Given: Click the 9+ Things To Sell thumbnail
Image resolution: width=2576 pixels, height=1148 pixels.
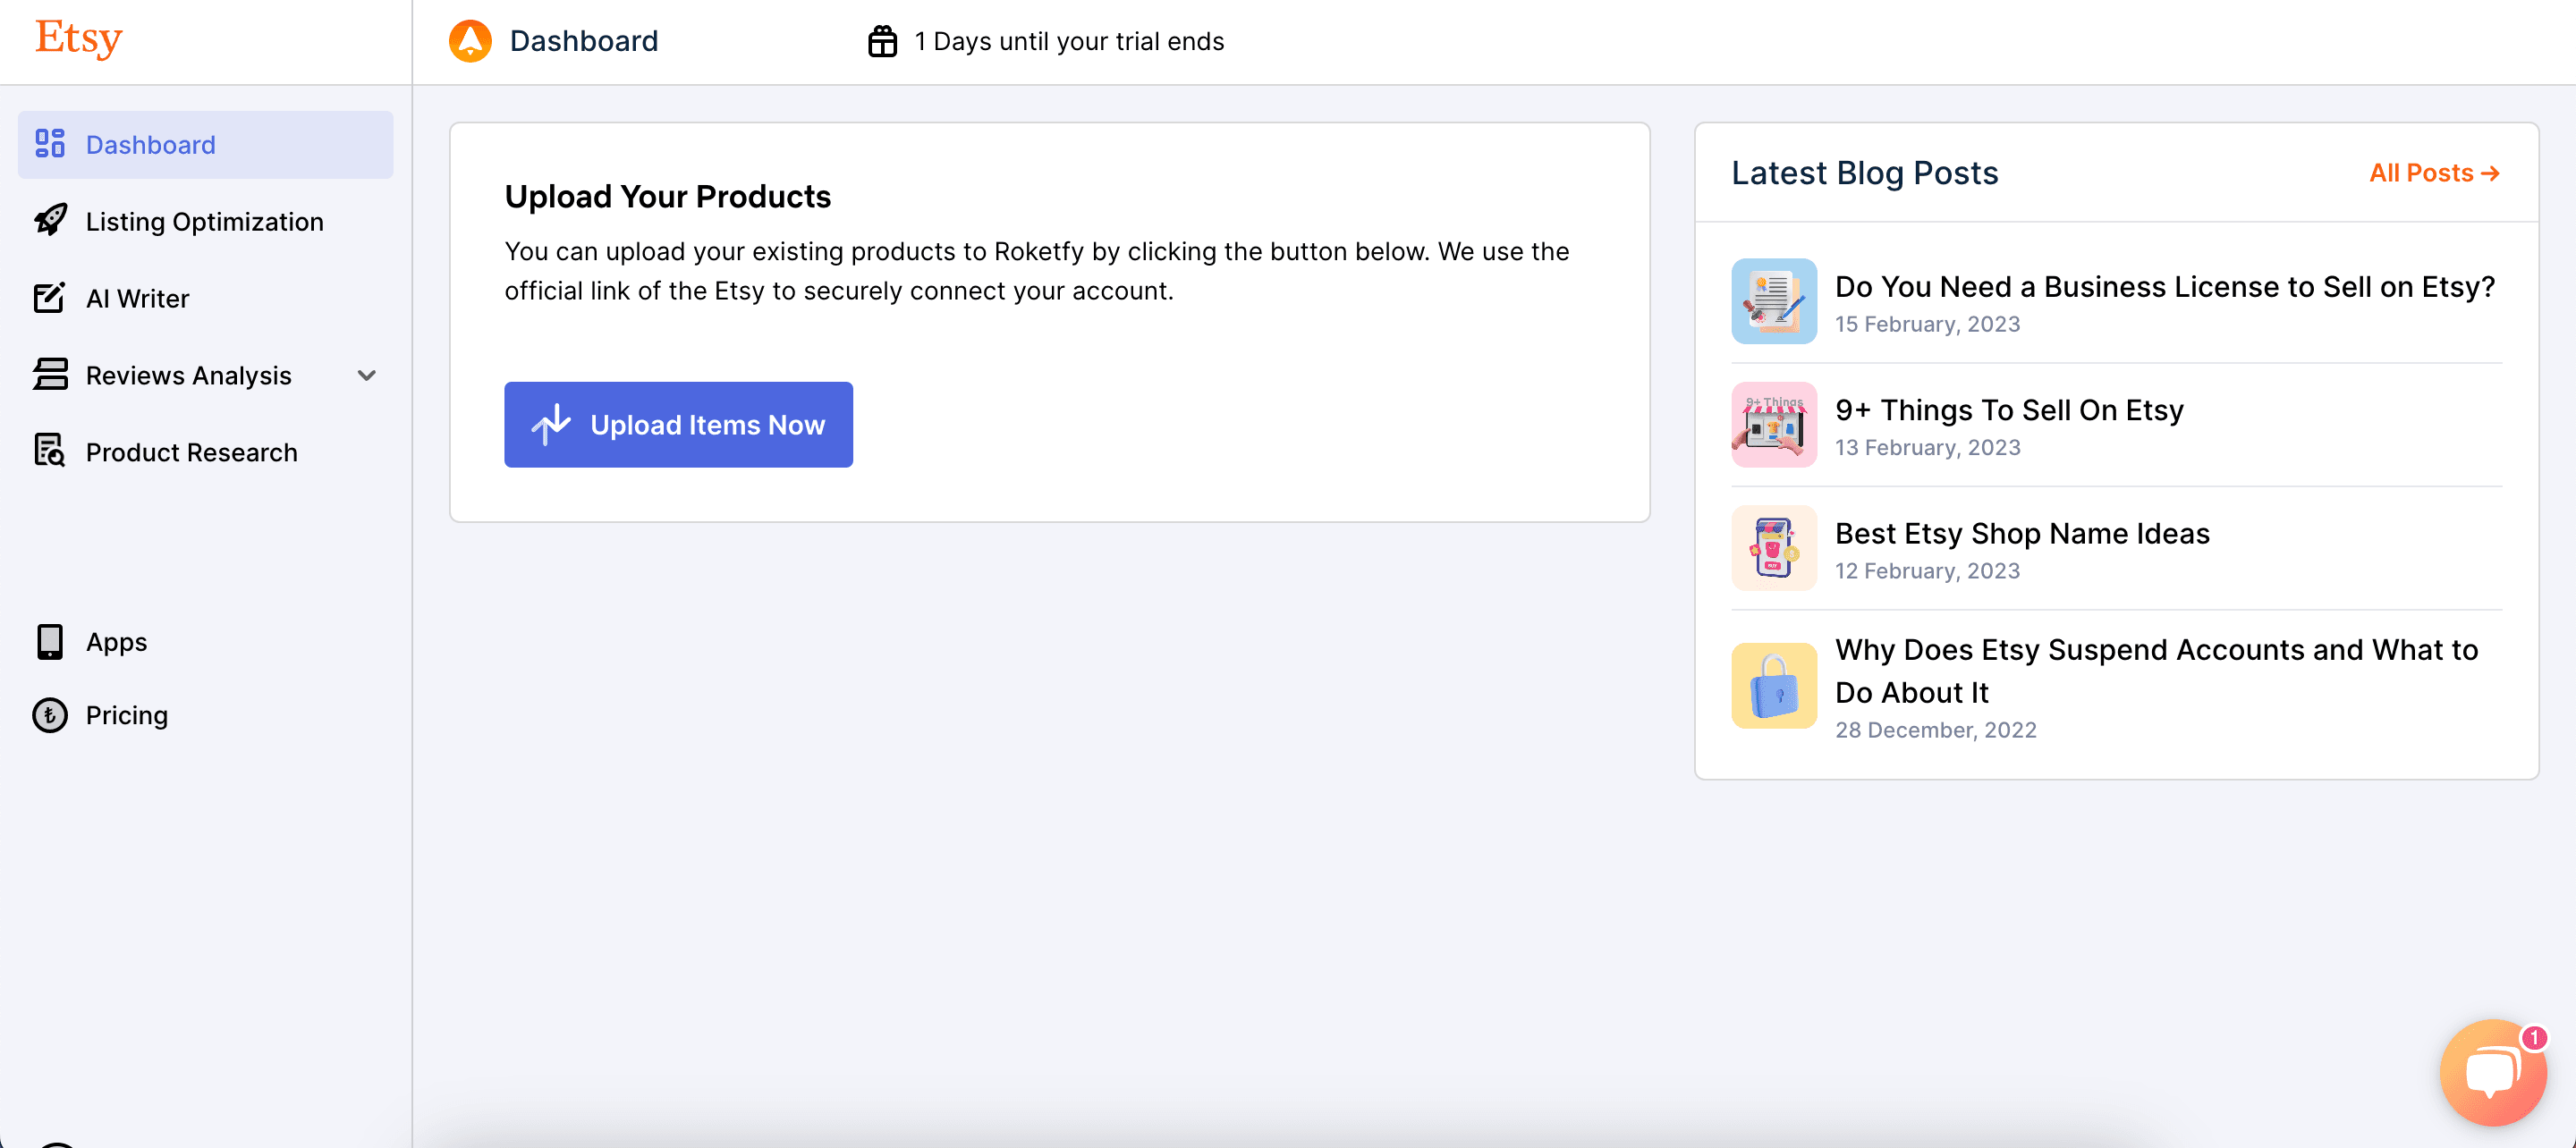Looking at the screenshot, I should click(1773, 425).
